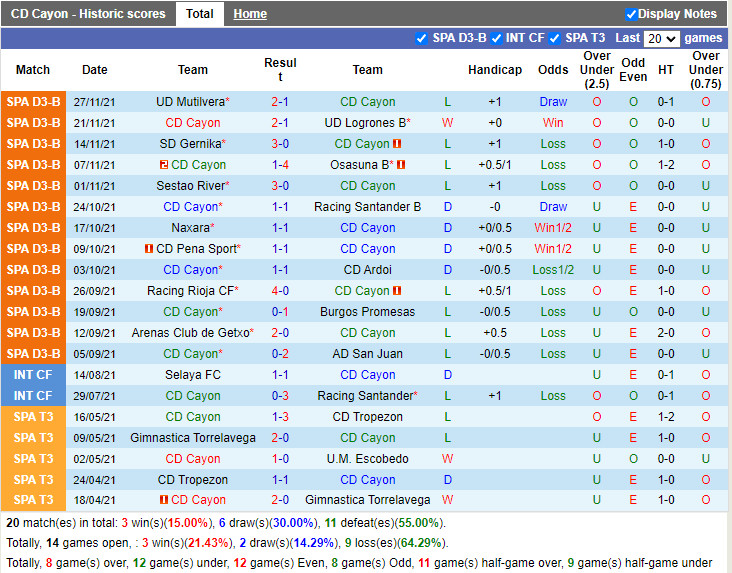Click the red card icon after Osasuna B
Viewport: 732px width, 573px height.
click(x=401, y=164)
